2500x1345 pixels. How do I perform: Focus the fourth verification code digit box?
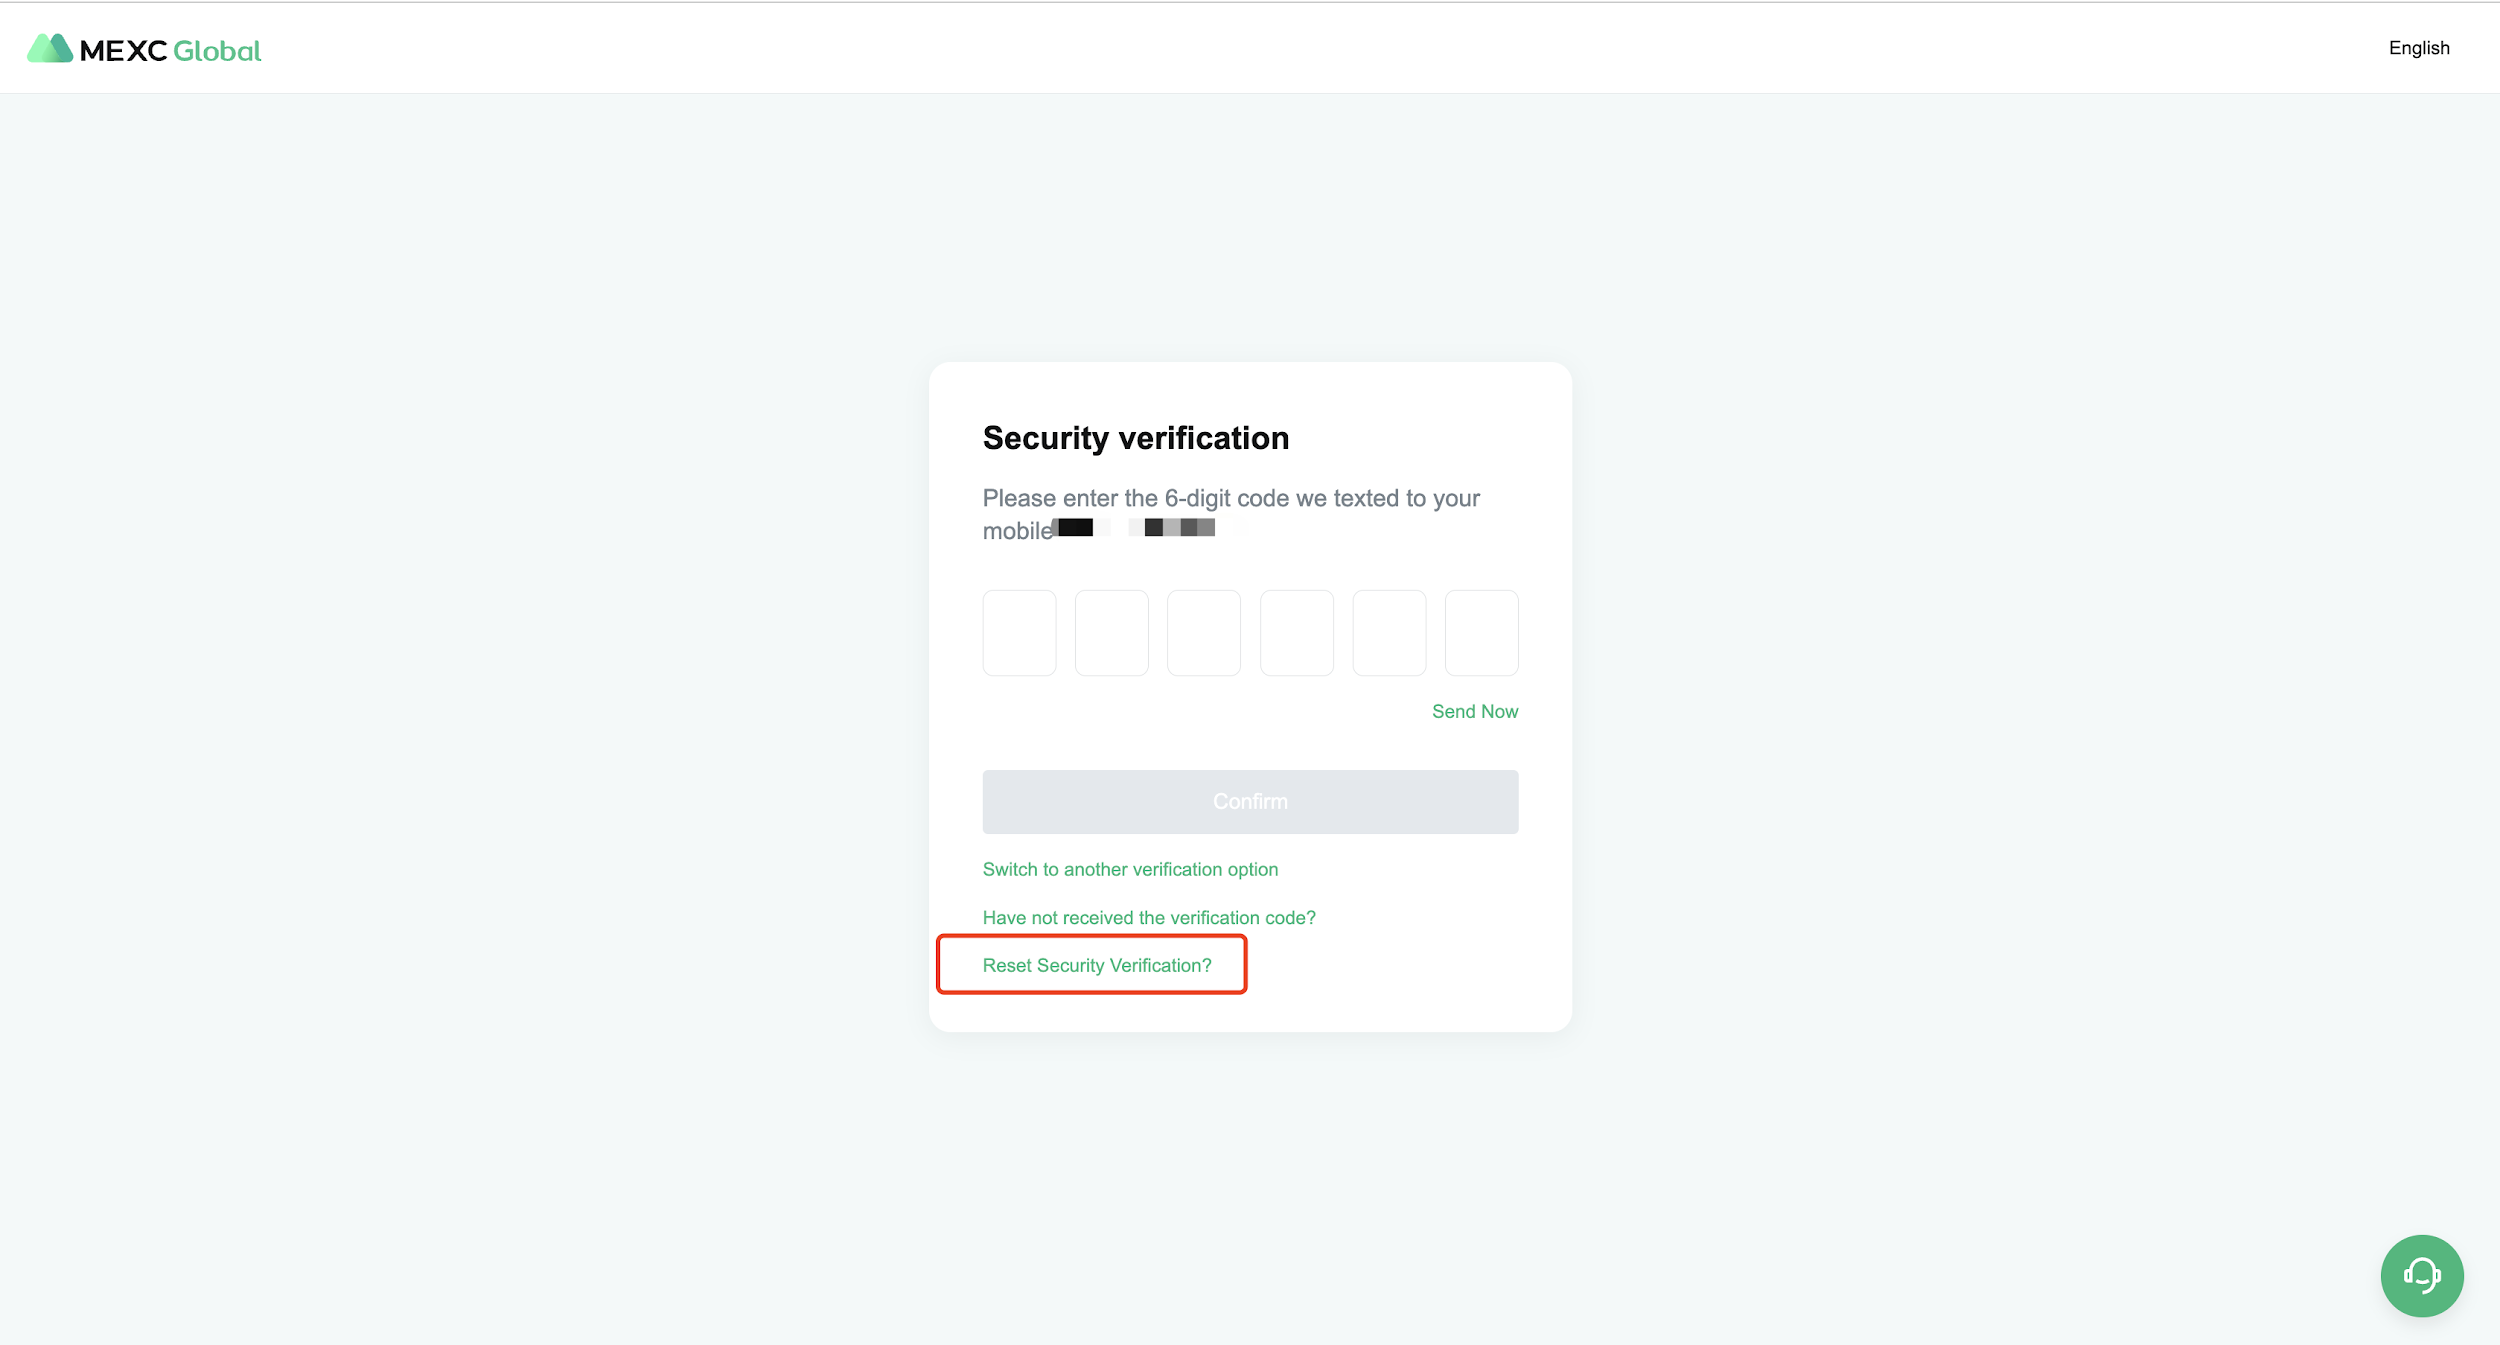[x=1296, y=632]
